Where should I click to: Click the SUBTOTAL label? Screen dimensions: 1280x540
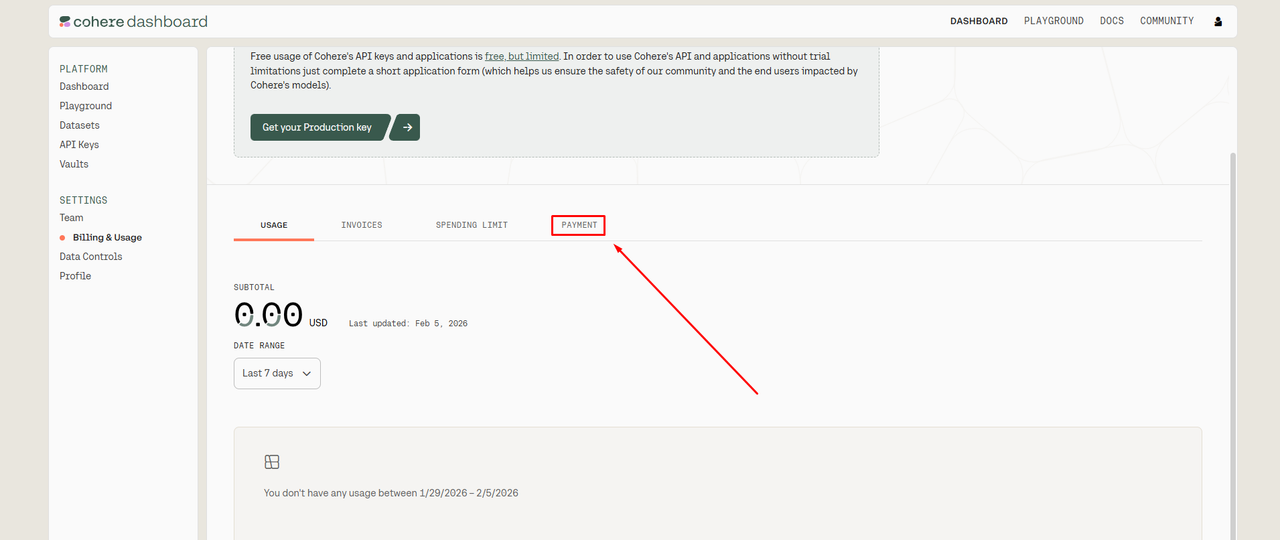click(254, 288)
